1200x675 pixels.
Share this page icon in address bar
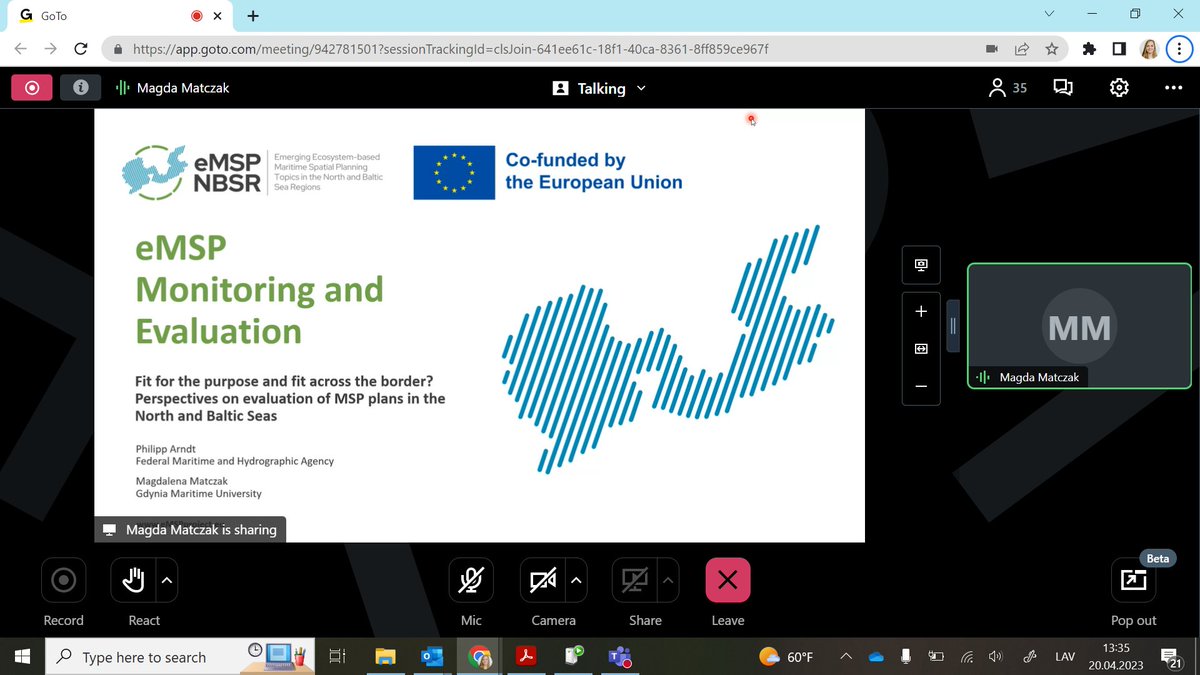(1021, 48)
